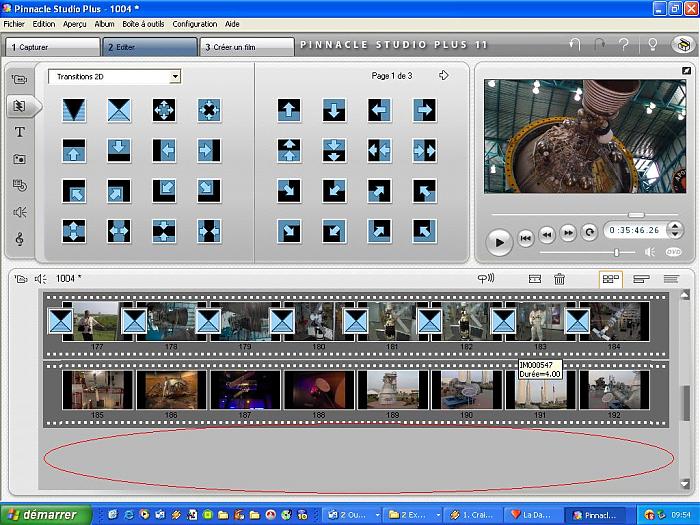This screenshot has width=700, height=525.
Task: Open the Album menu
Action: pyautogui.click(x=104, y=24)
